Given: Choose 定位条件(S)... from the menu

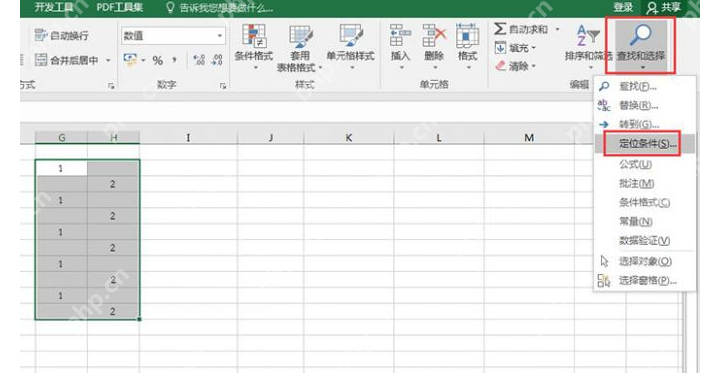Looking at the screenshot, I should [x=645, y=144].
